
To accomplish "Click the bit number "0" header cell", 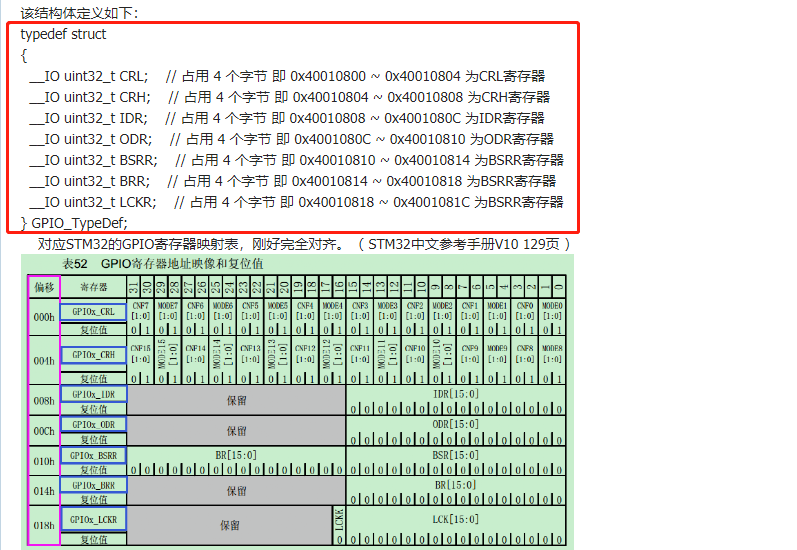I will [x=559, y=287].
